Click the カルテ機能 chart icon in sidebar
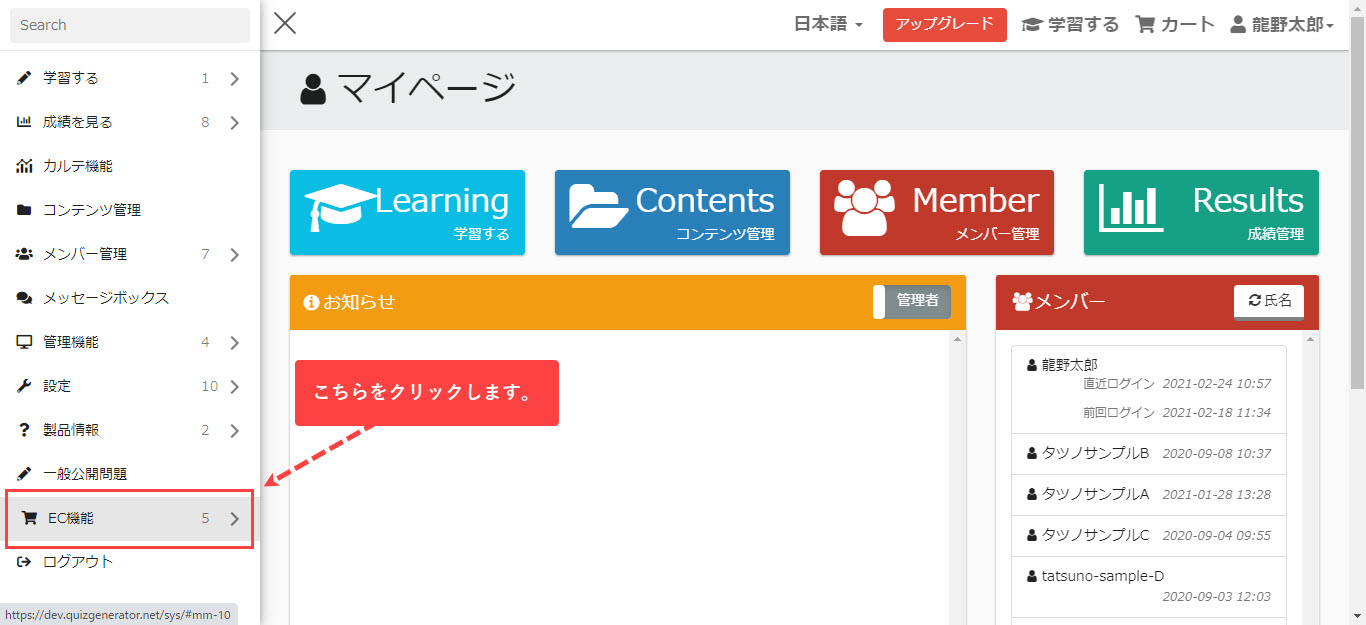This screenshot has height=625, width=1366. click(x=24, y=166)
